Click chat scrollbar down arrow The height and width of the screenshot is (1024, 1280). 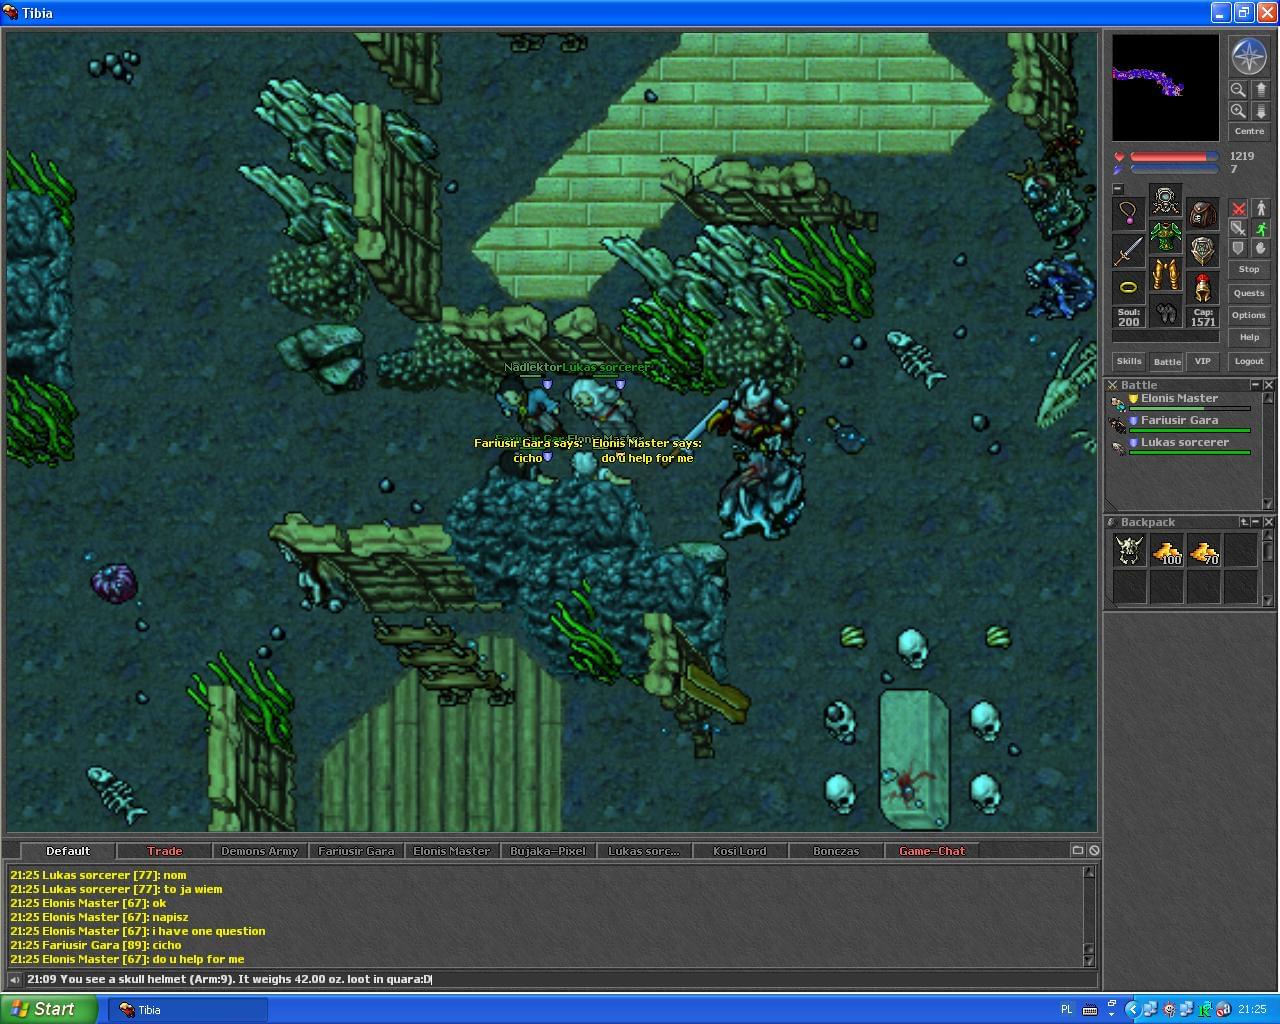pos(1090,961)
